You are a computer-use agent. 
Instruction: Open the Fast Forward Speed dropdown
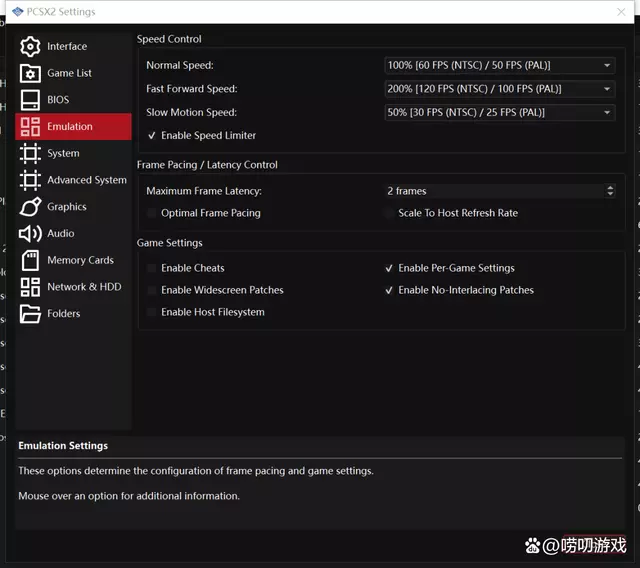coord(500,89)
